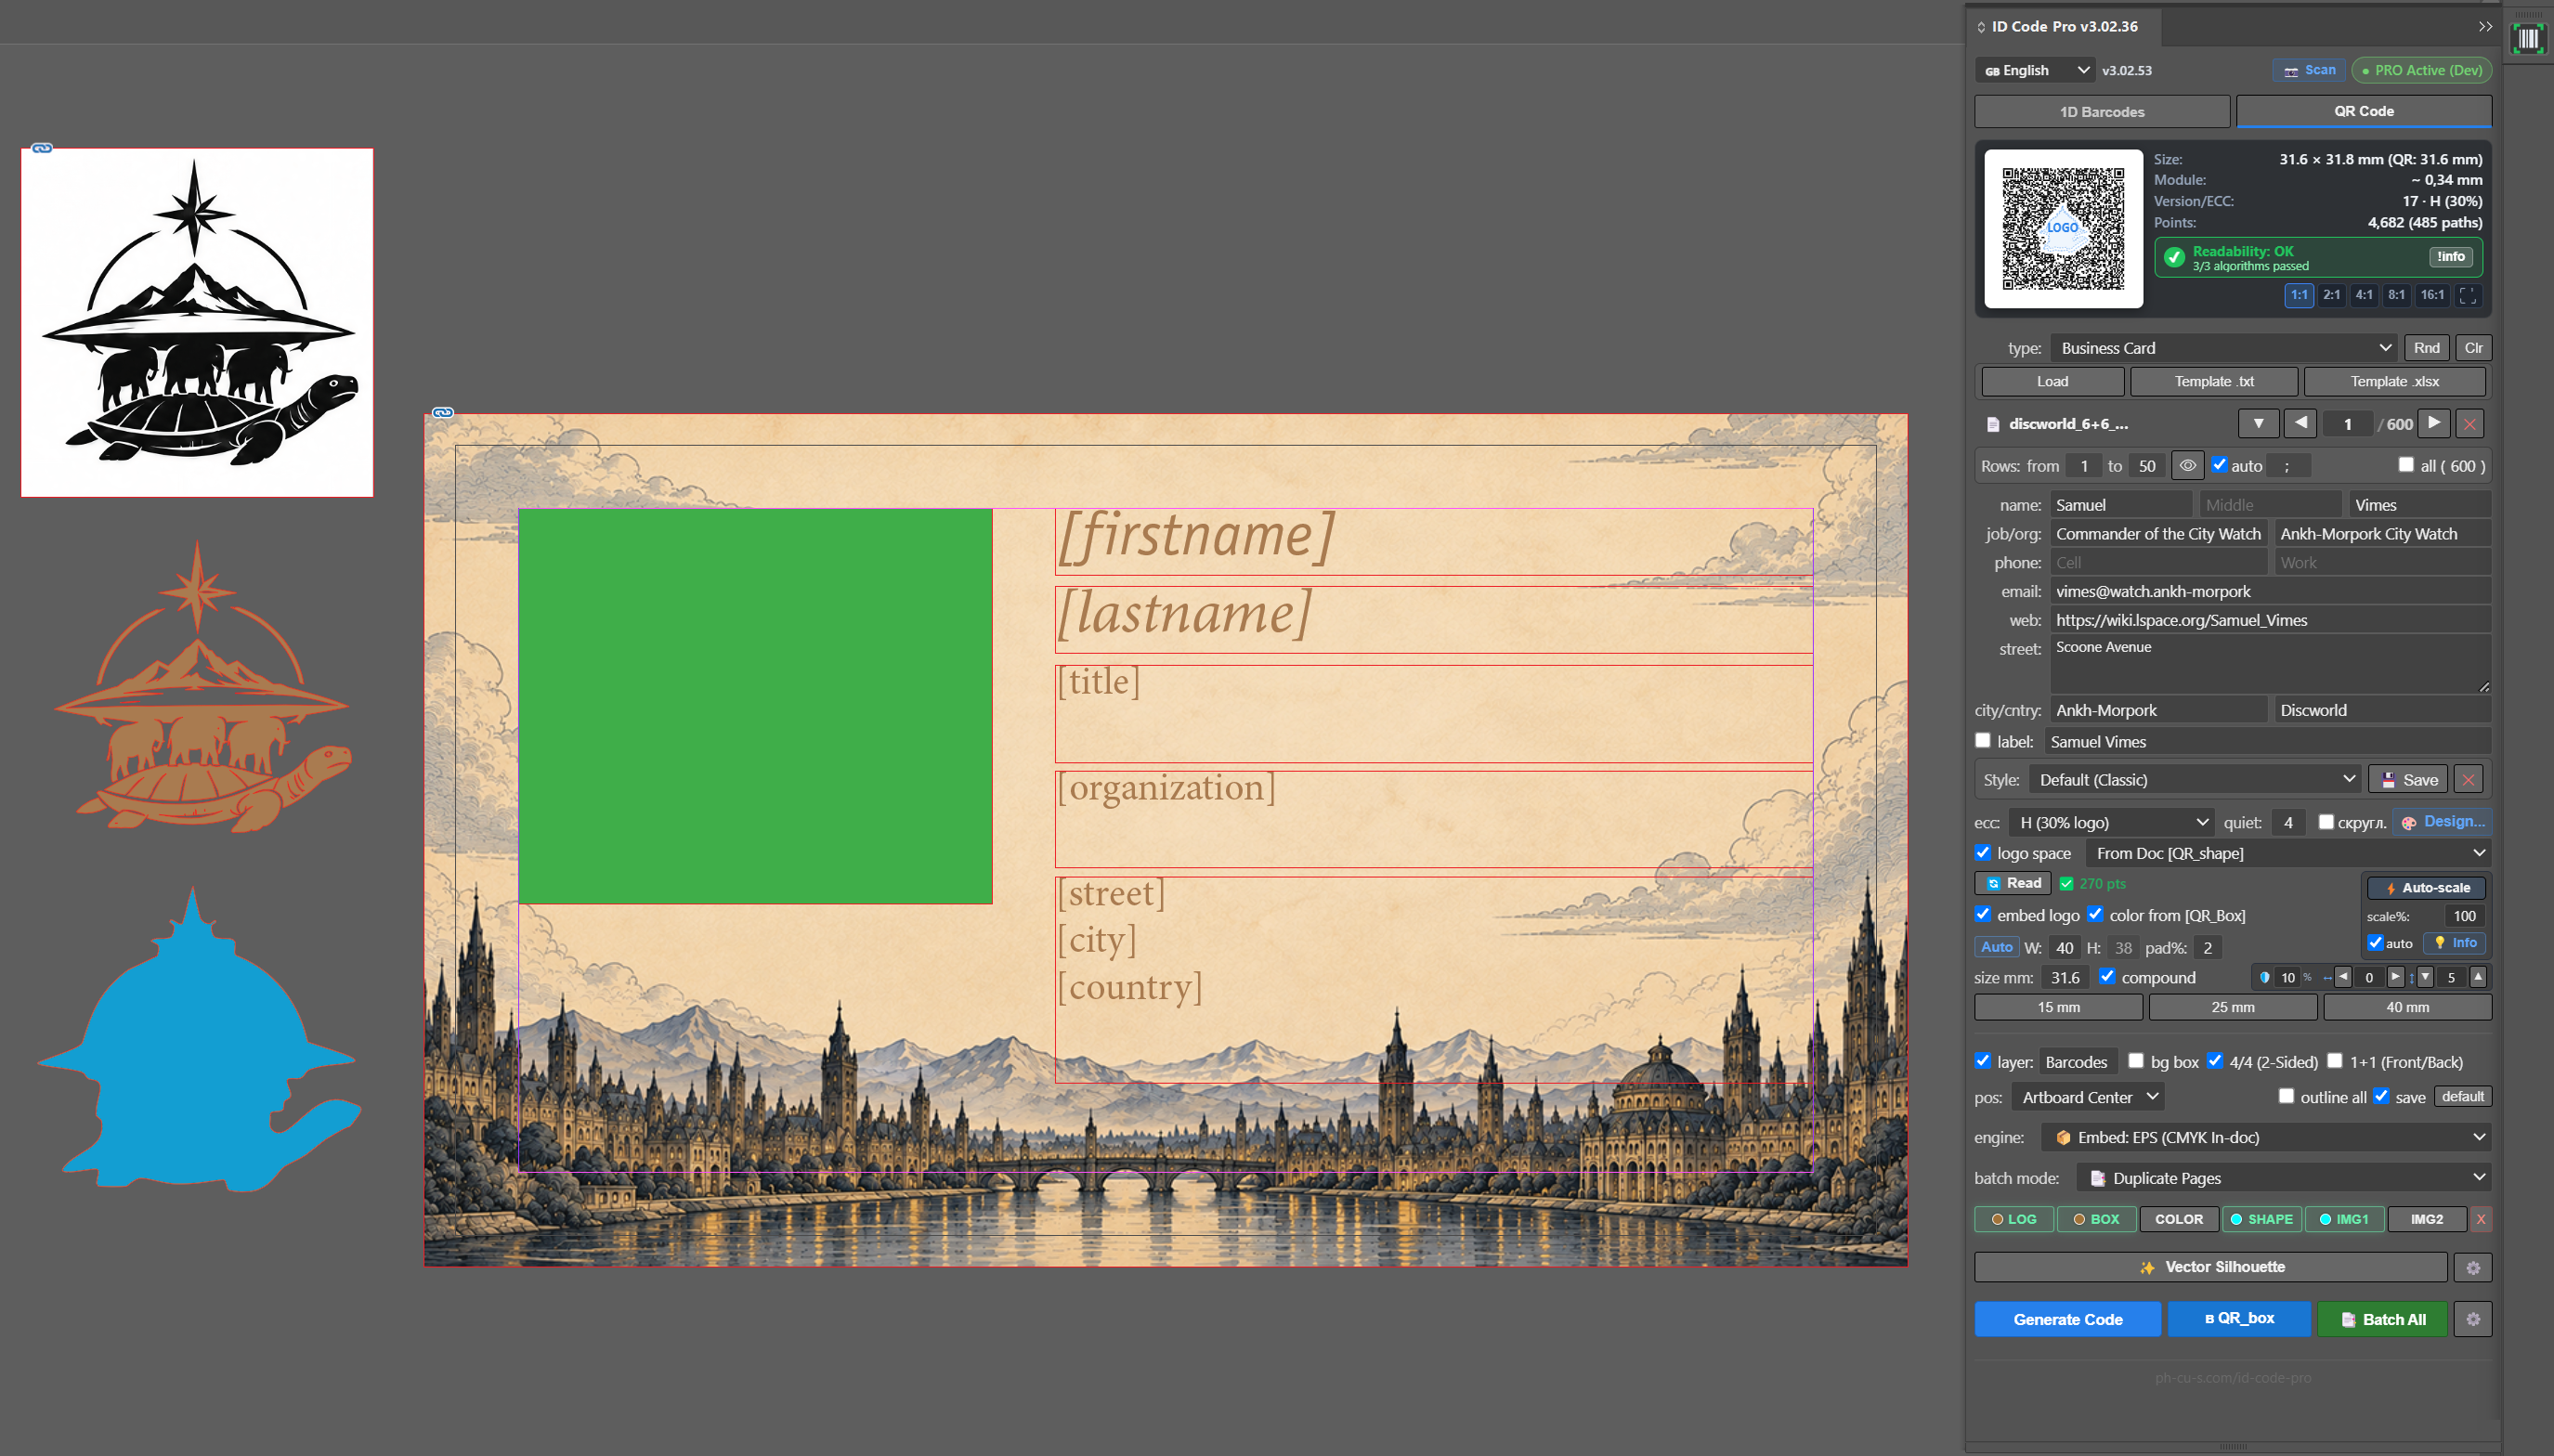Collapse the panel with the double chevron

click(2485, 27)
